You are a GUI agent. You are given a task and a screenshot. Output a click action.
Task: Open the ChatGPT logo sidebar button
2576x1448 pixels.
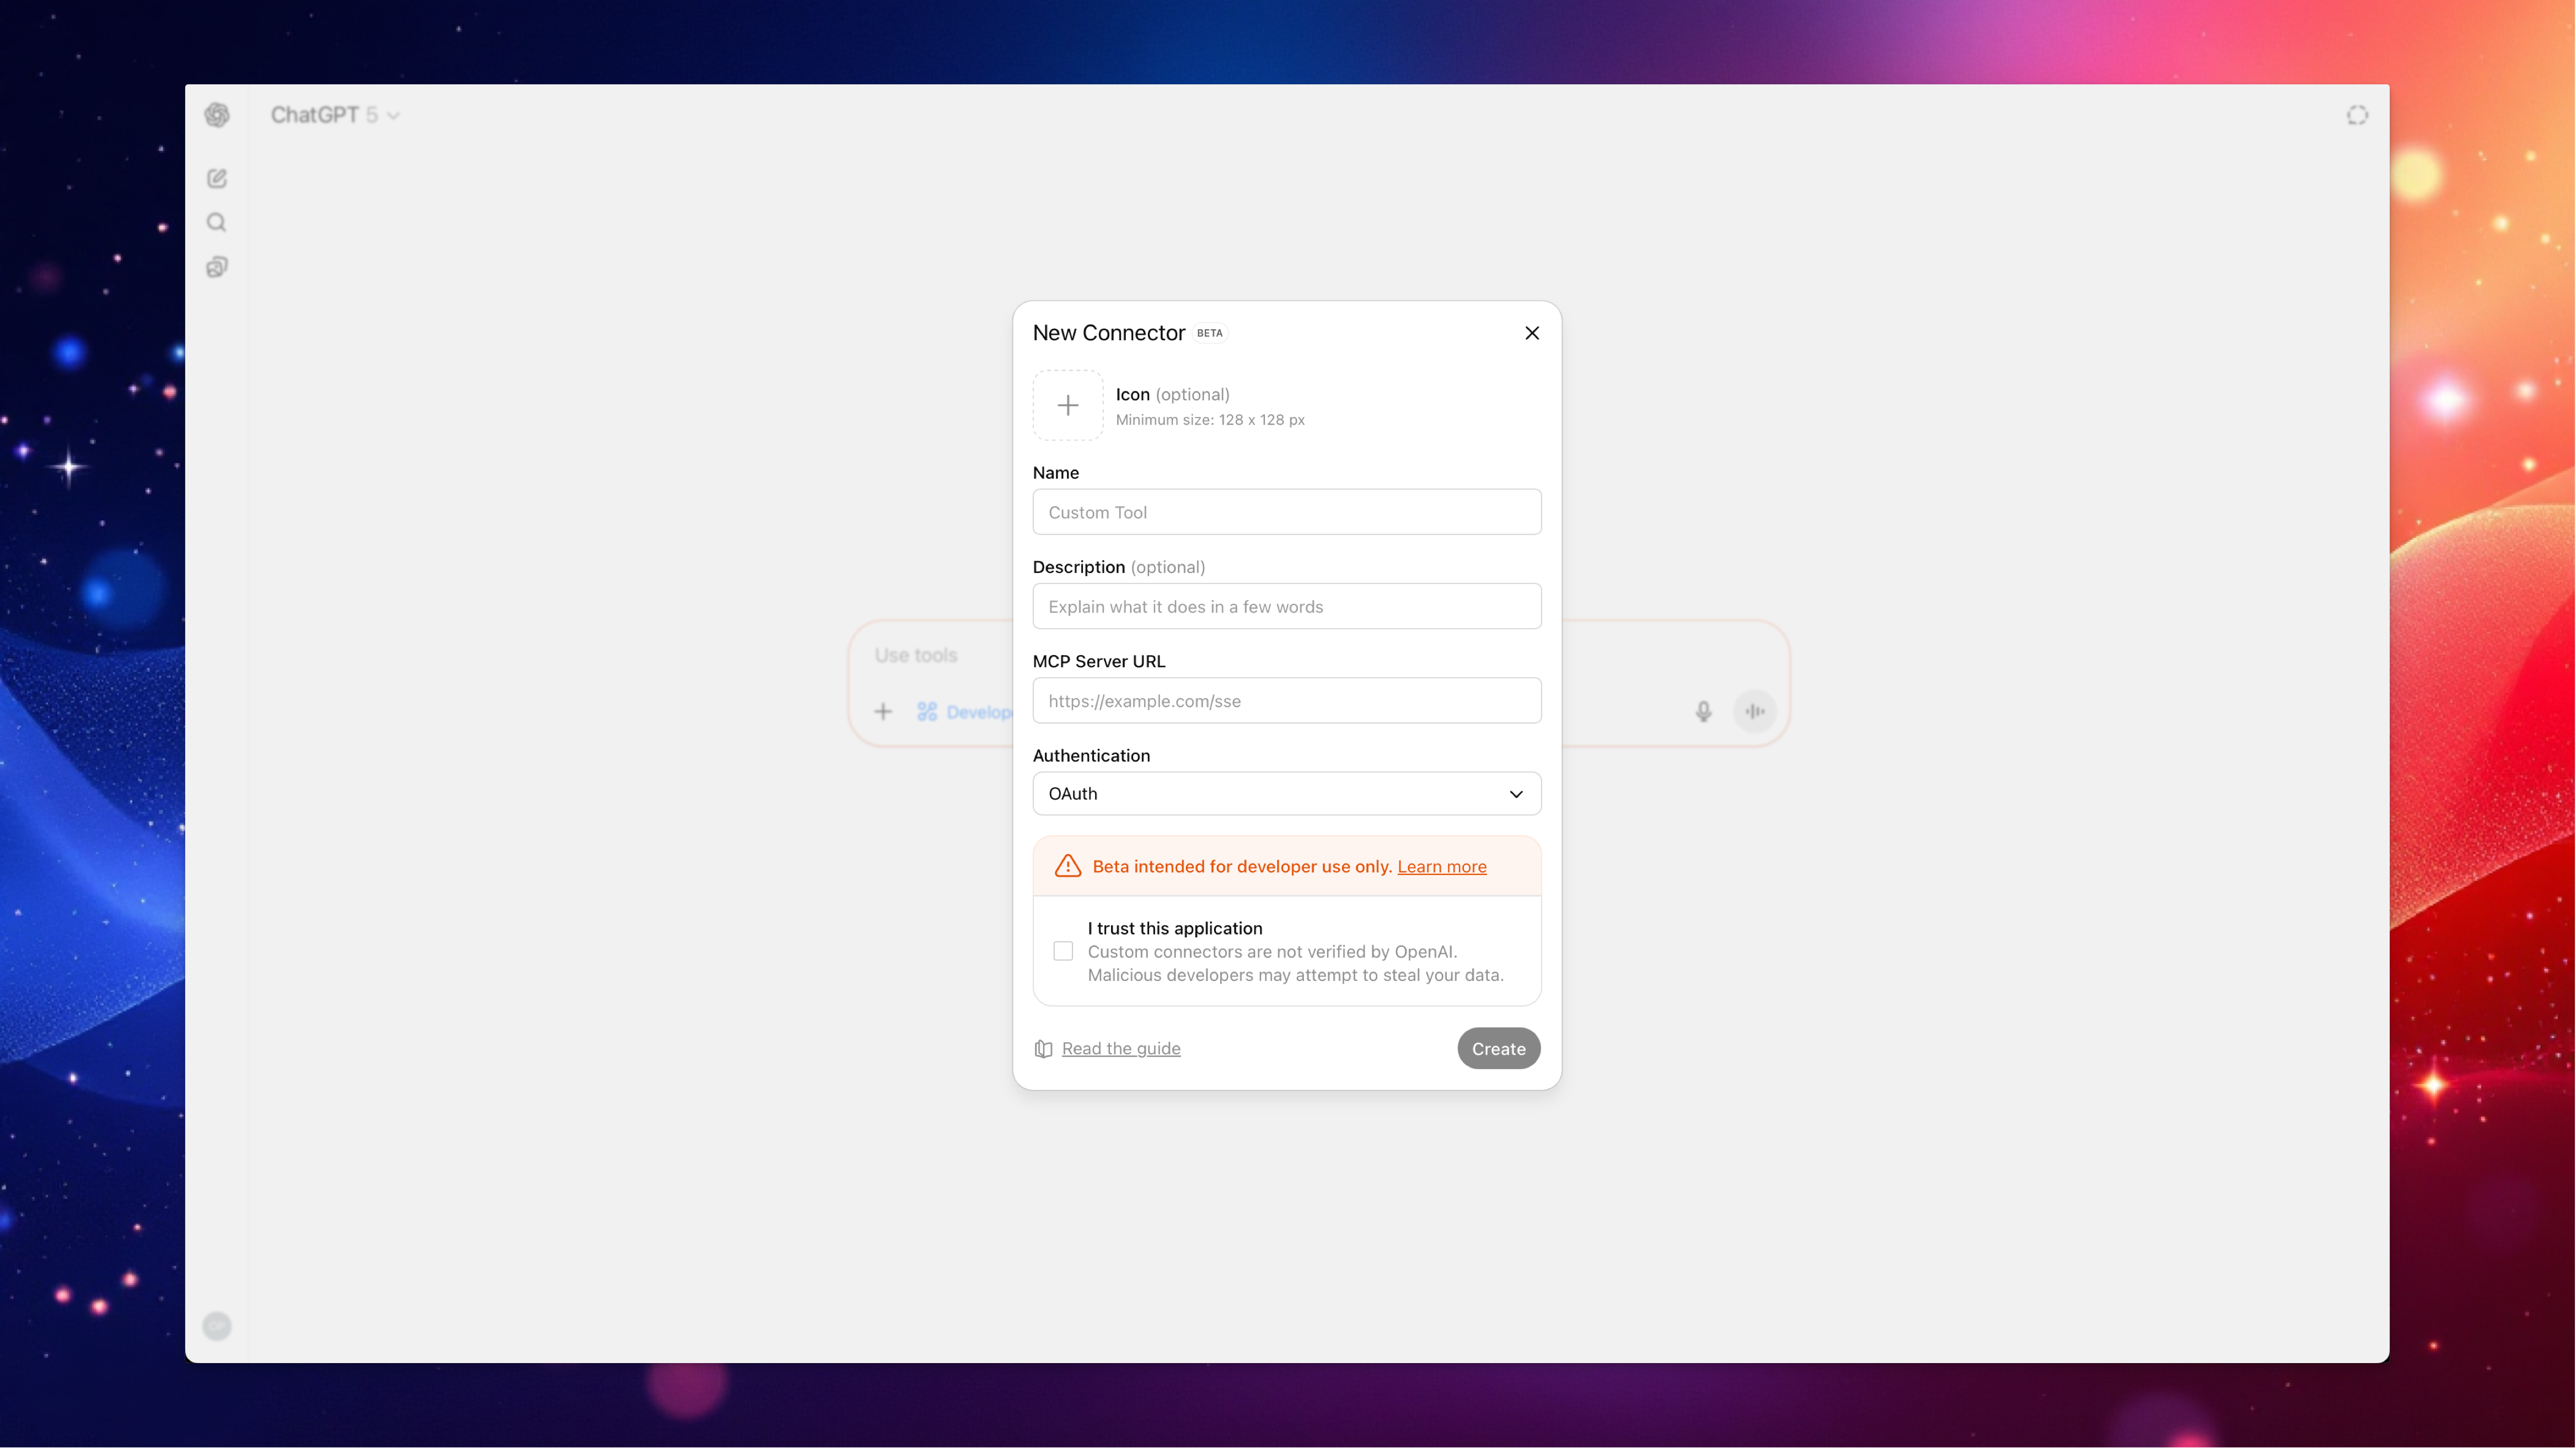point(217,115)
